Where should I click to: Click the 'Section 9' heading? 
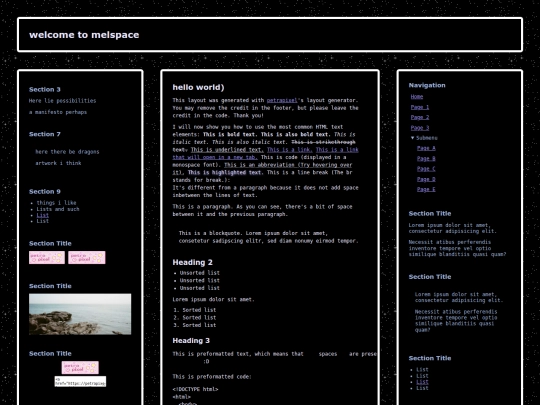click(45, 191)
